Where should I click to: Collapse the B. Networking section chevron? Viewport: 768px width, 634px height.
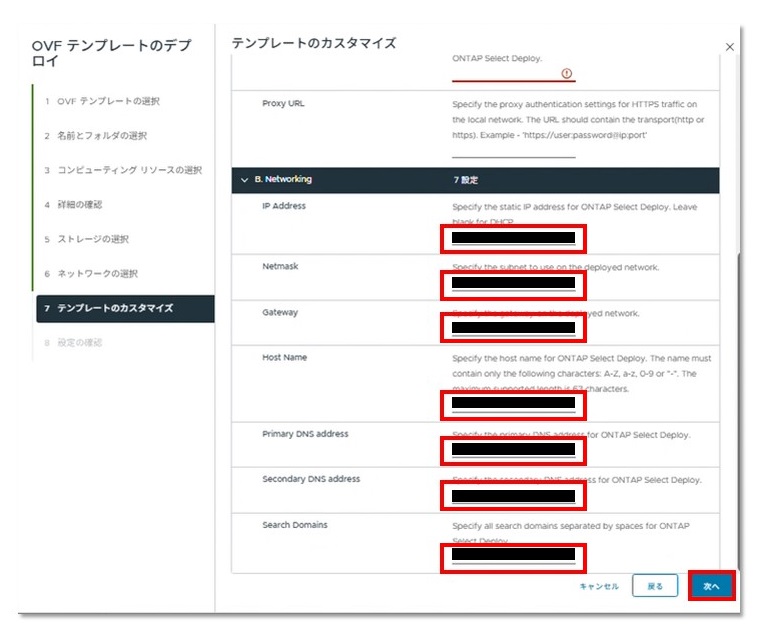pyautogui.click(x=244, y=180)
